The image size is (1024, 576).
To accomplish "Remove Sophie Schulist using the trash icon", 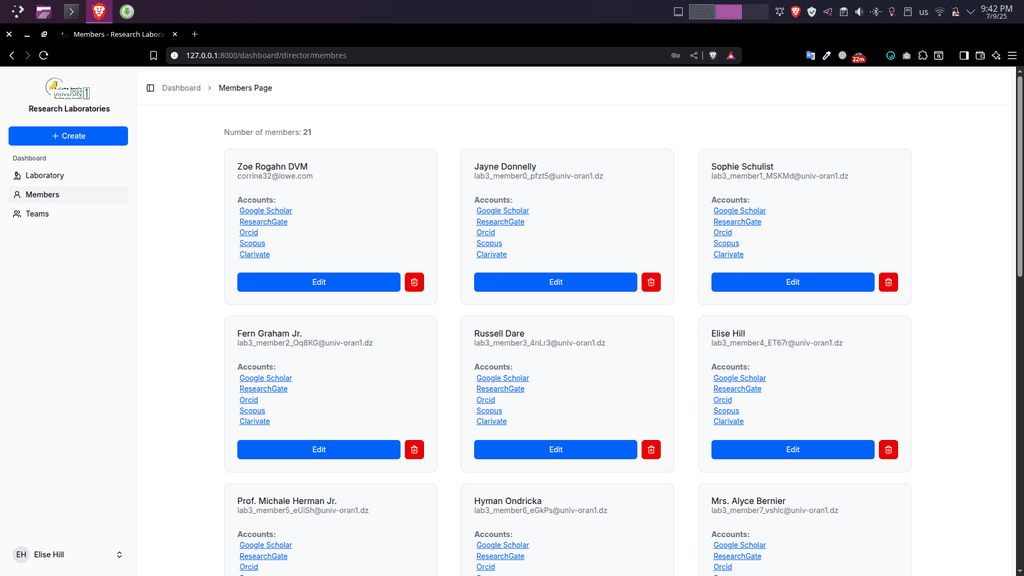I will coord(888,282).
